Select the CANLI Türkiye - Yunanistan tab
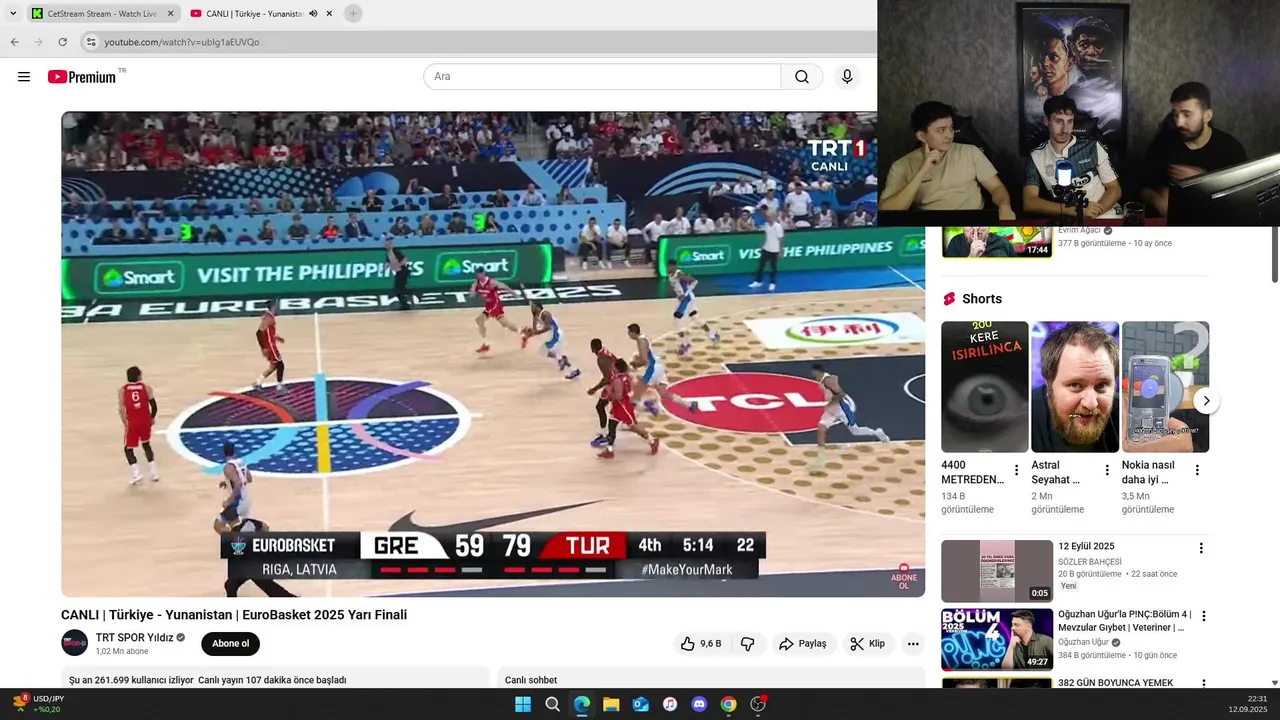 click(x=255, y=14)
